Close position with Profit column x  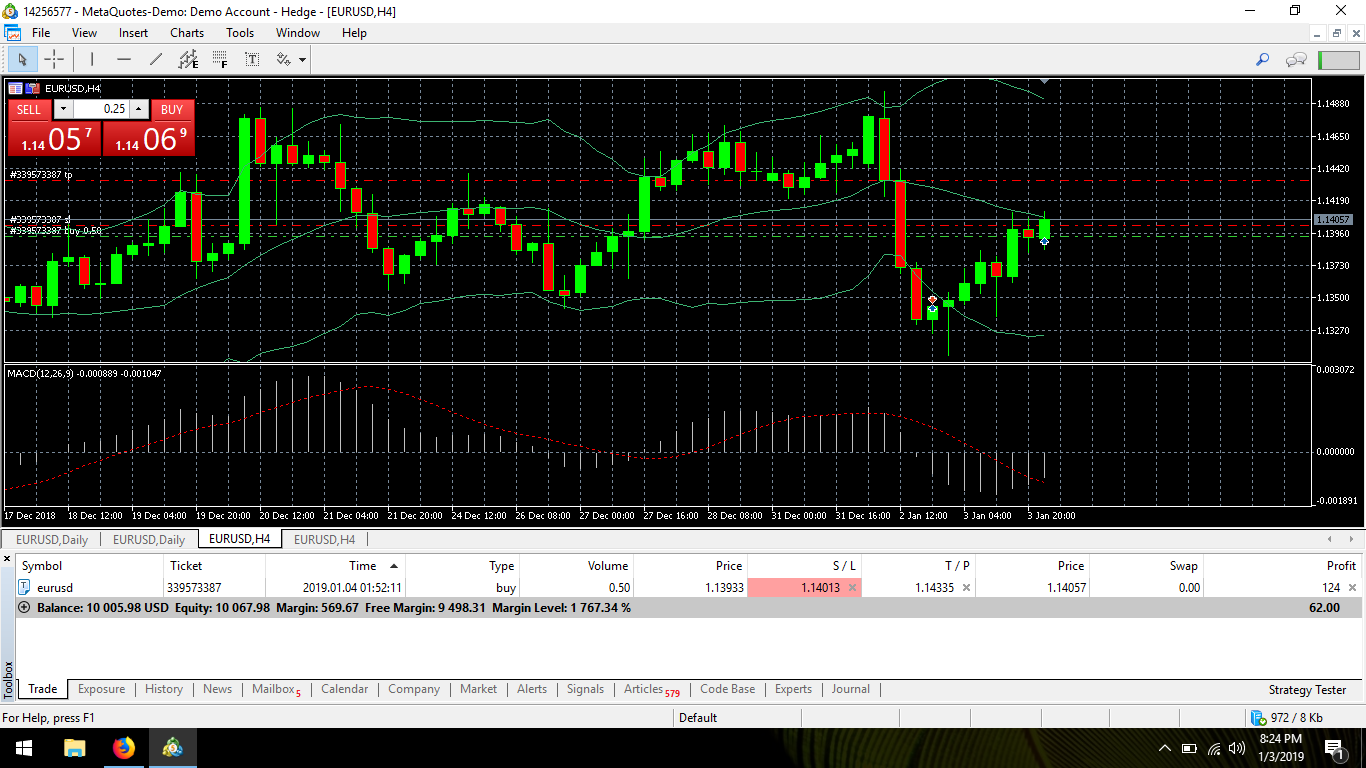(1353, 588)
